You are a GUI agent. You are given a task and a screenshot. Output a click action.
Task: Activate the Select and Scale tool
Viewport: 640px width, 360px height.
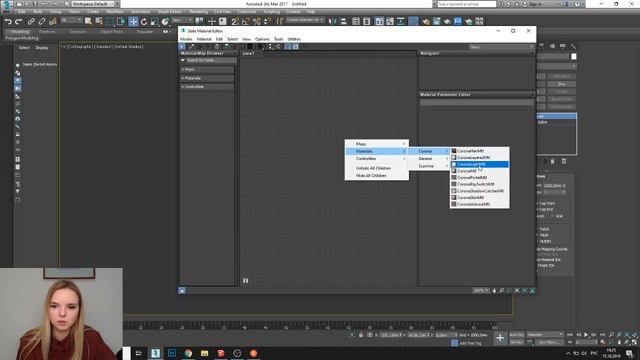coord(154,21)
